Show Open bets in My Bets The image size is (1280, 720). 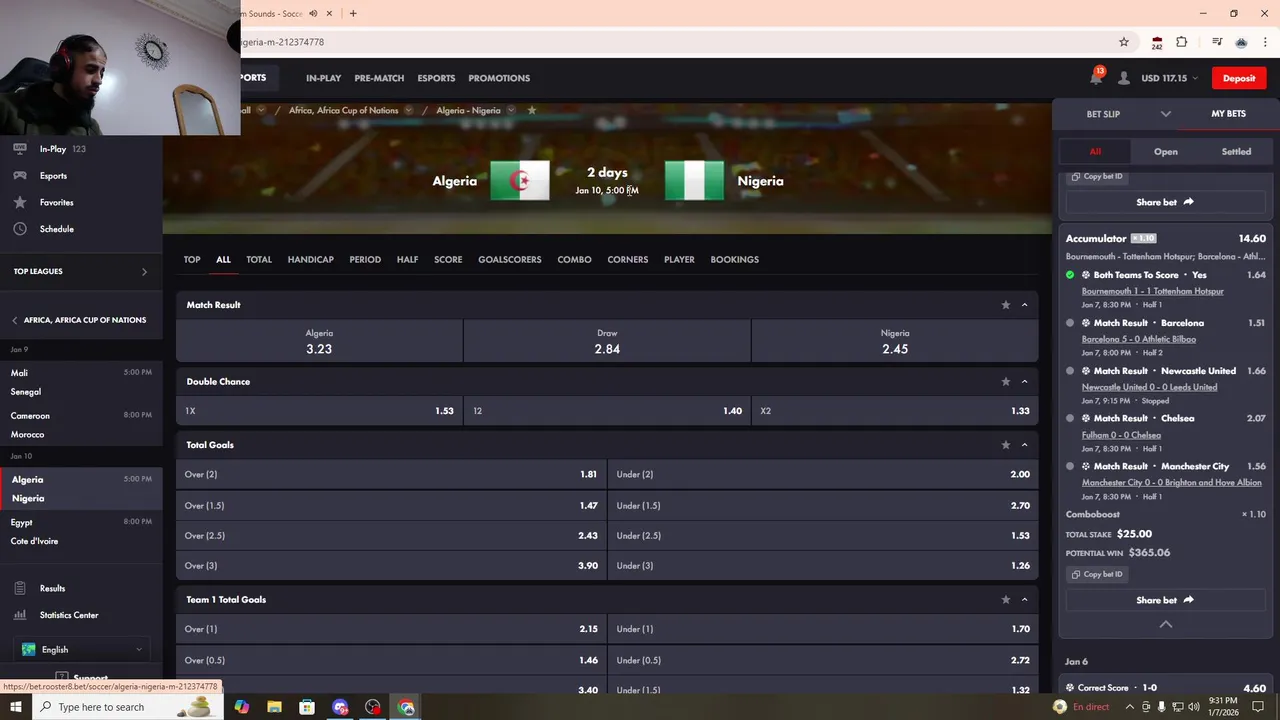point(1166,152)
